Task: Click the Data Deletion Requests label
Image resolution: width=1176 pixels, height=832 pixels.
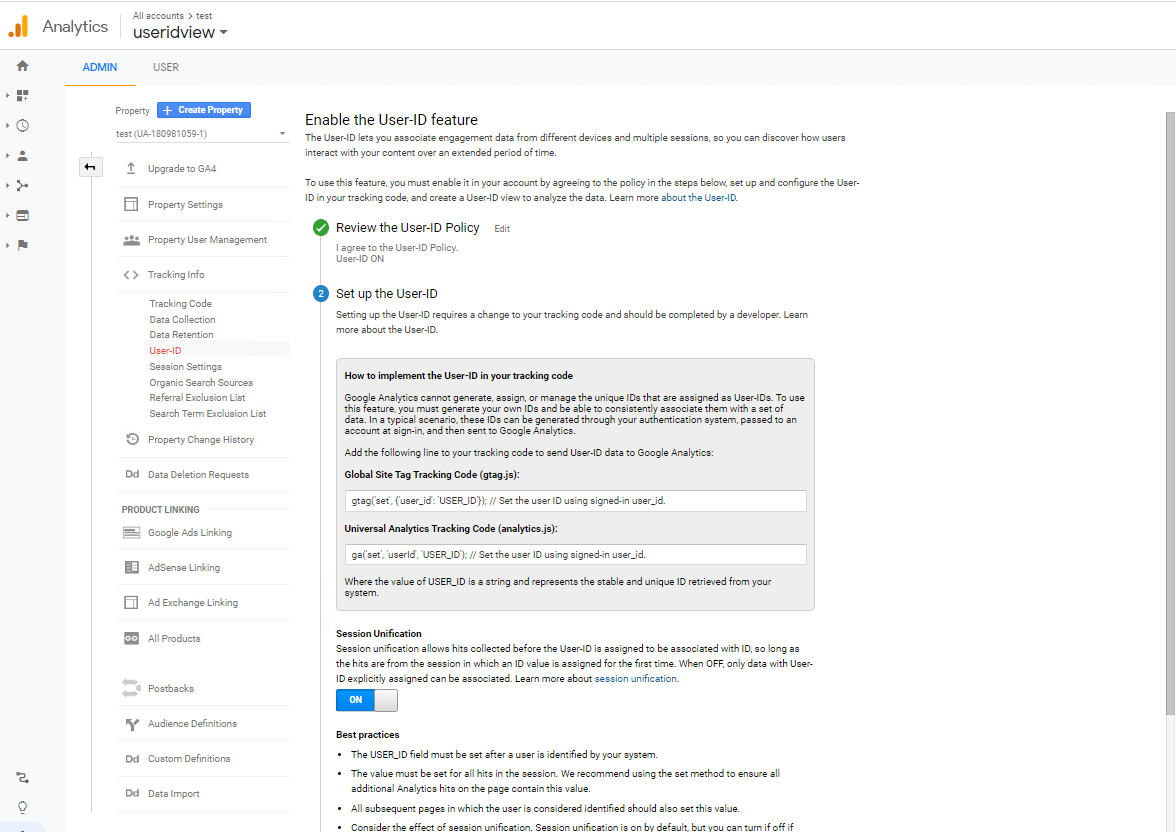Action: [199, 474]
